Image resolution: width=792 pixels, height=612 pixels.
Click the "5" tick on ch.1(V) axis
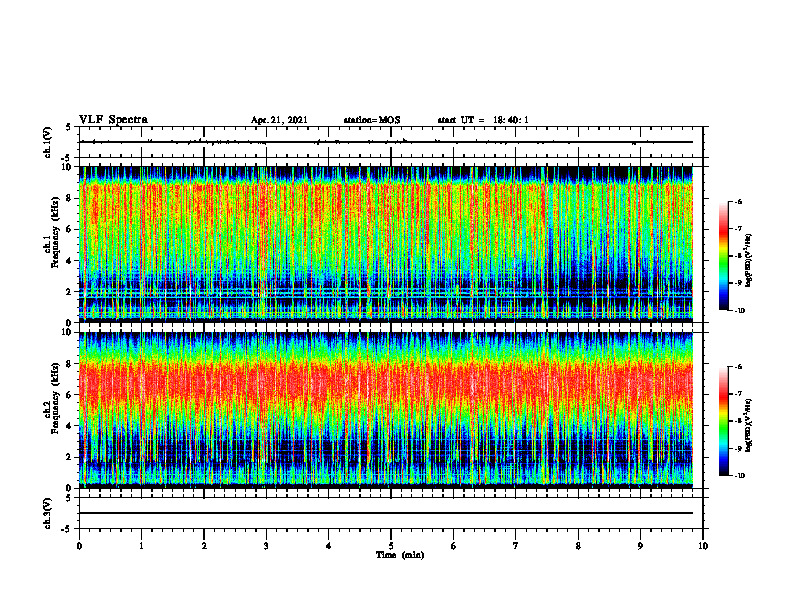pos(70,127)
